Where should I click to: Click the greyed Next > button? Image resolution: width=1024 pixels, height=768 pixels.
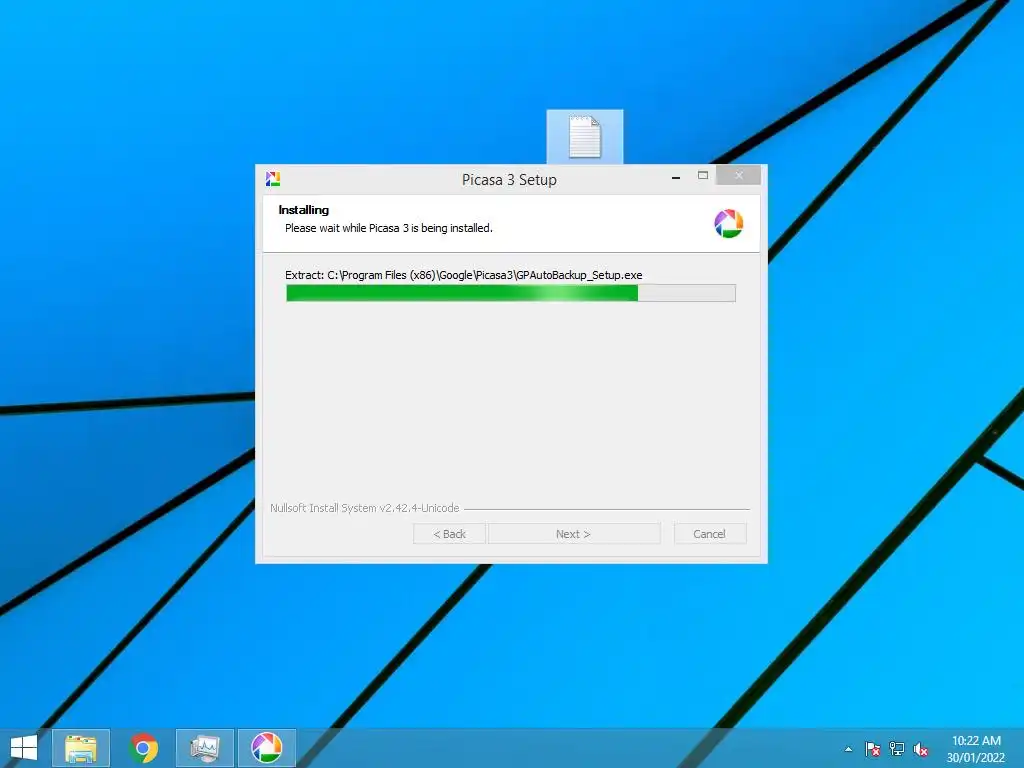click(x=573, y=534)
